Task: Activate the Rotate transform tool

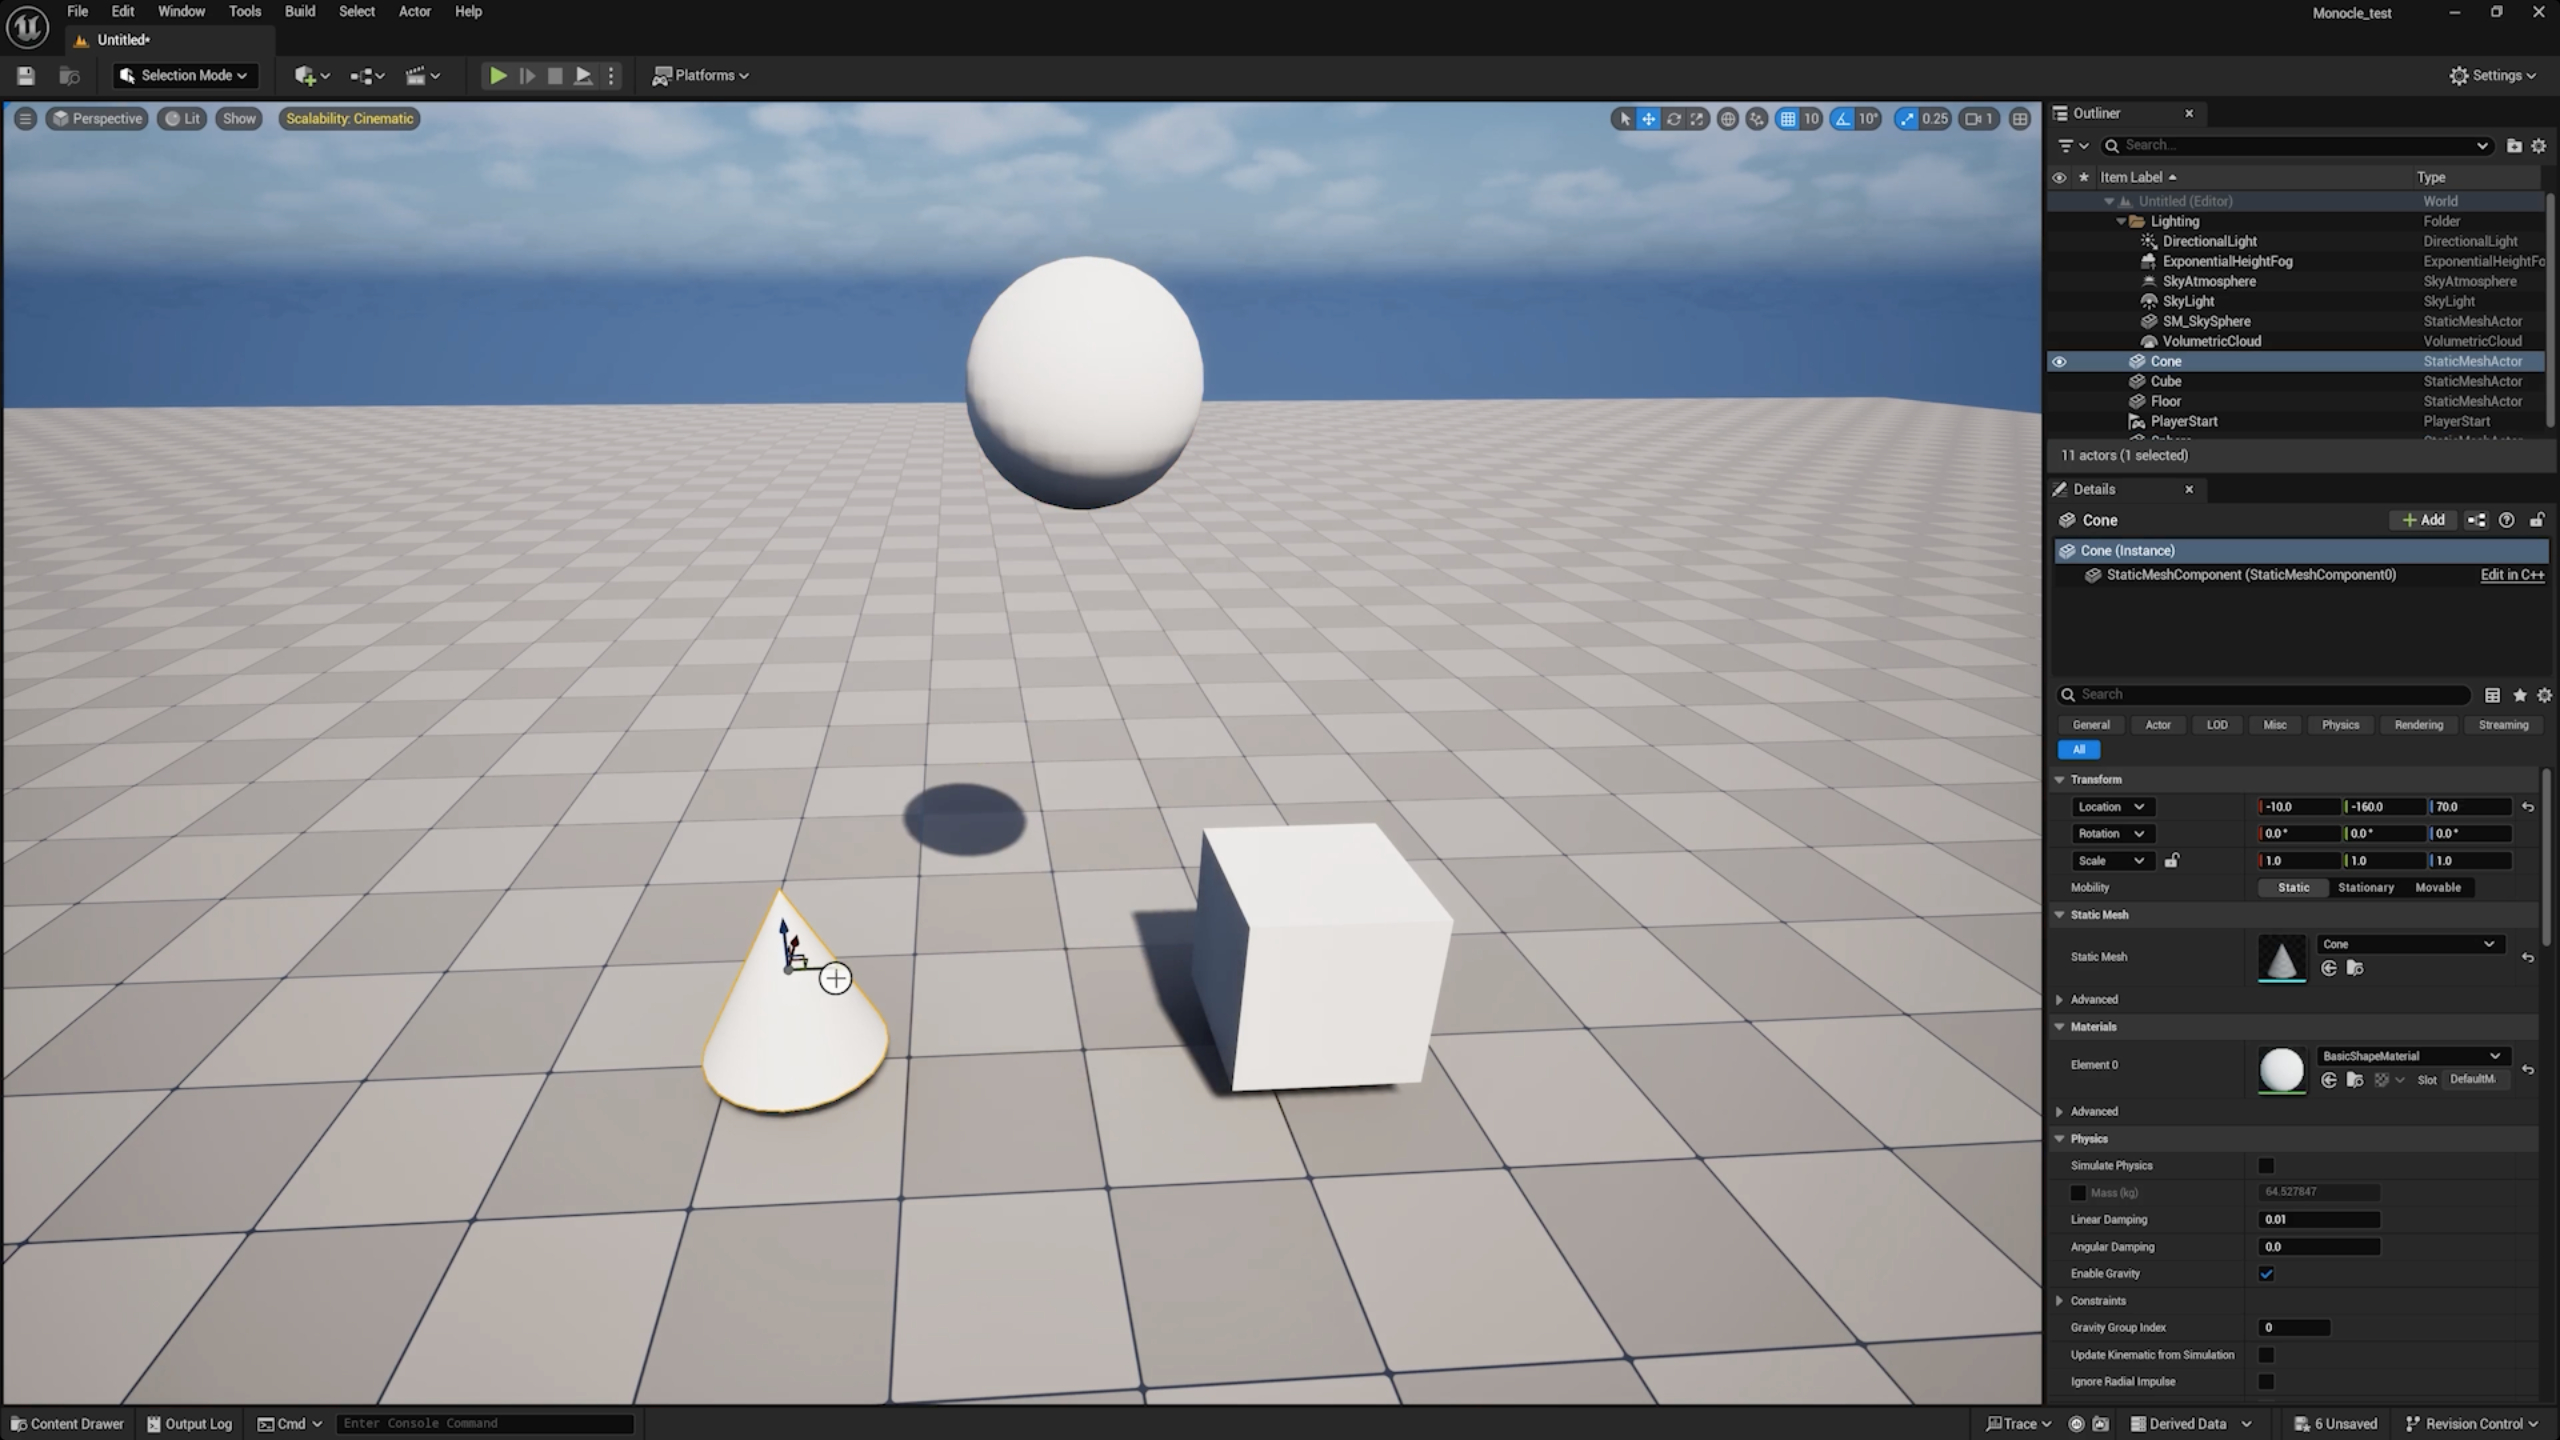Action: (1673, 118)
